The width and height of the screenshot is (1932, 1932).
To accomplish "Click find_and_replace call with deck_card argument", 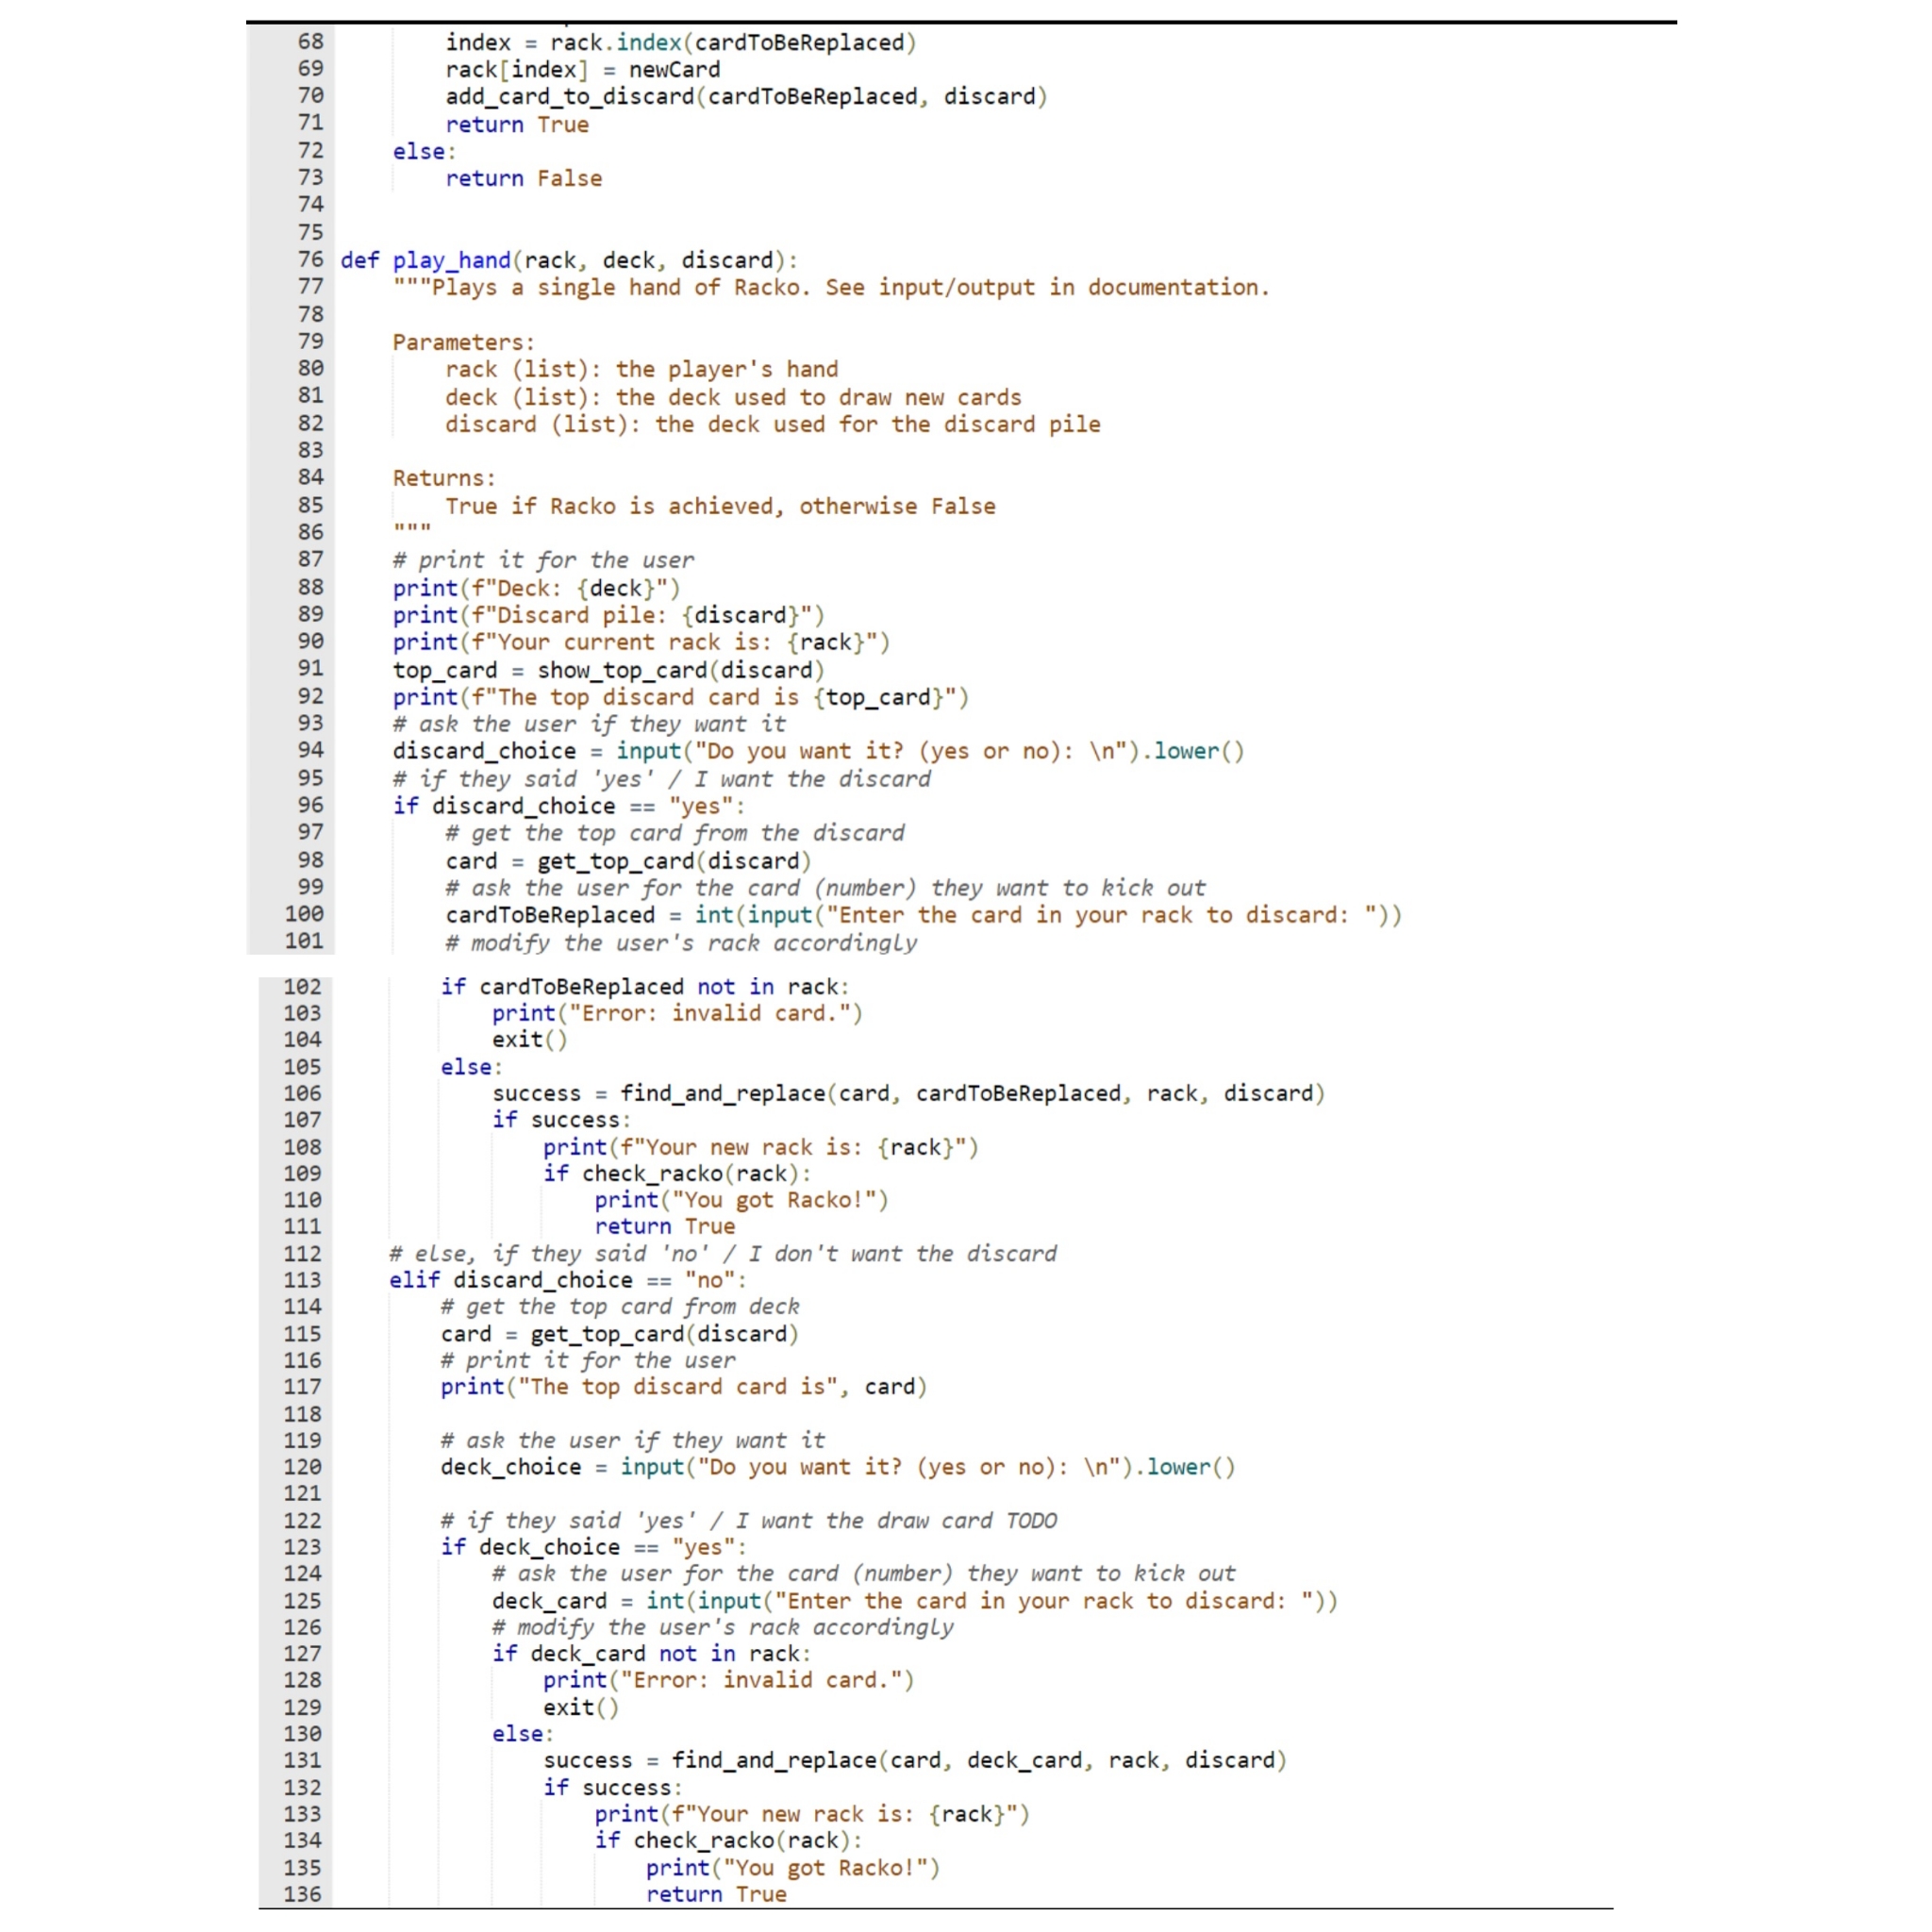I will 774,1760.
